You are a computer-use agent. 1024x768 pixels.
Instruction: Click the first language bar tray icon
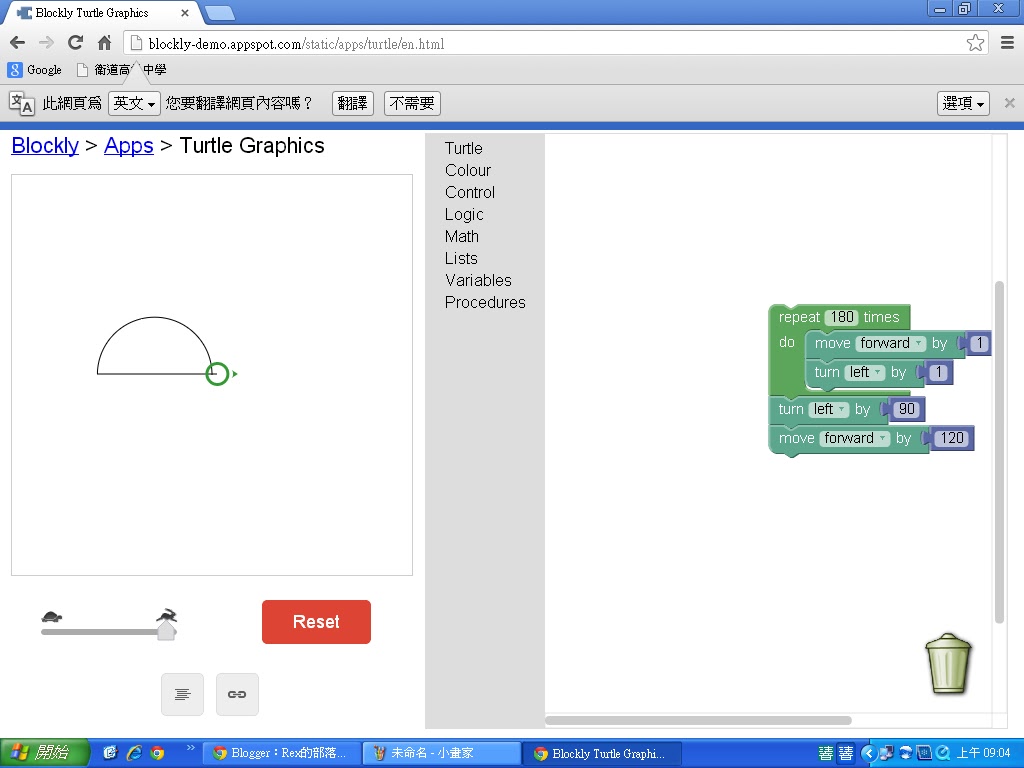[x=825, y=753]
